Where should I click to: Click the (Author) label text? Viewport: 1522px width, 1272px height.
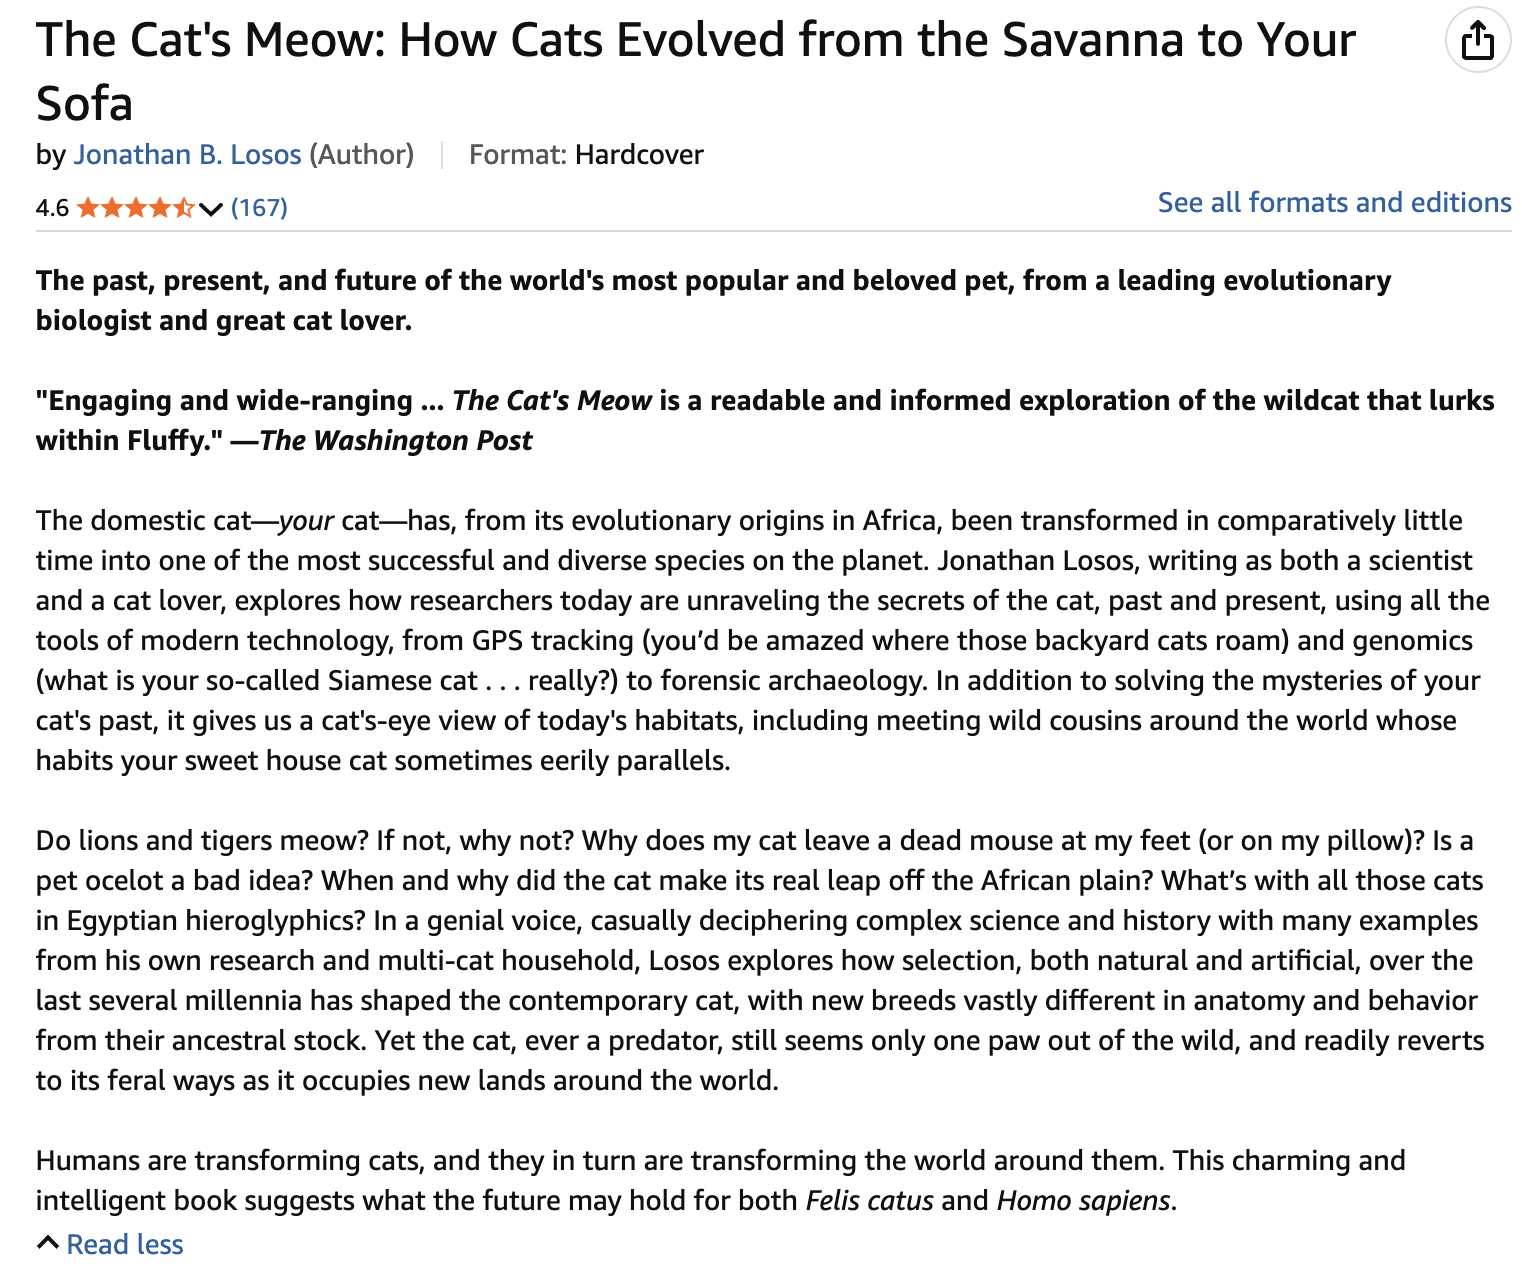pos(361,155)
